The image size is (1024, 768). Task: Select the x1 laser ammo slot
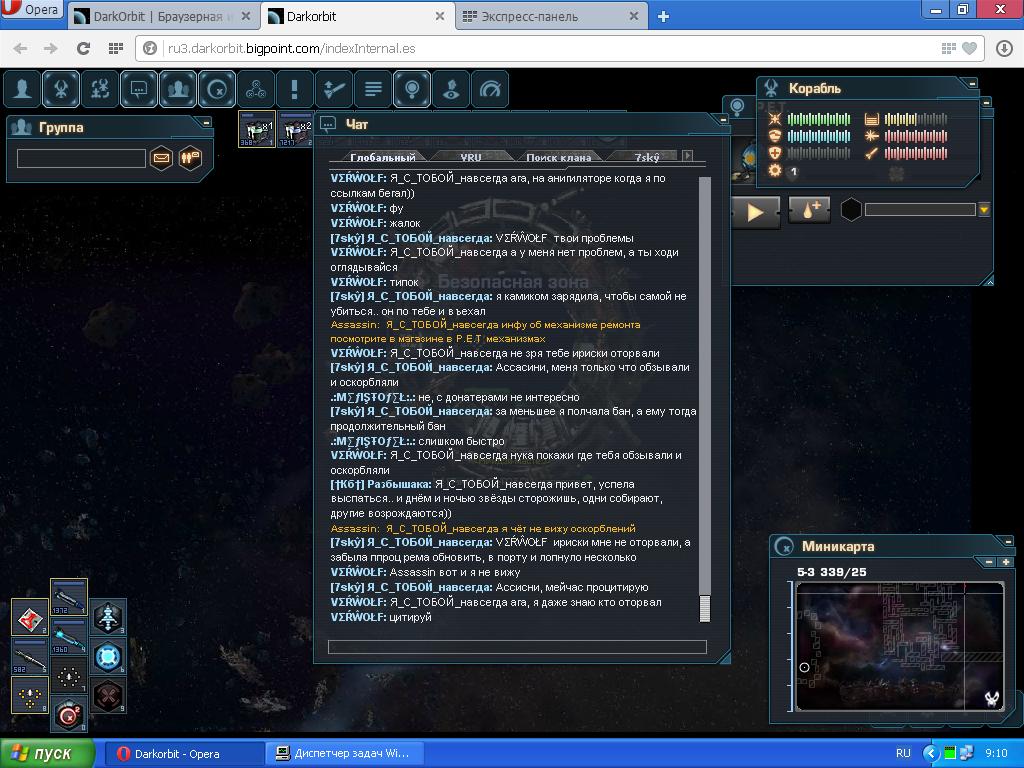pos(257,129)
